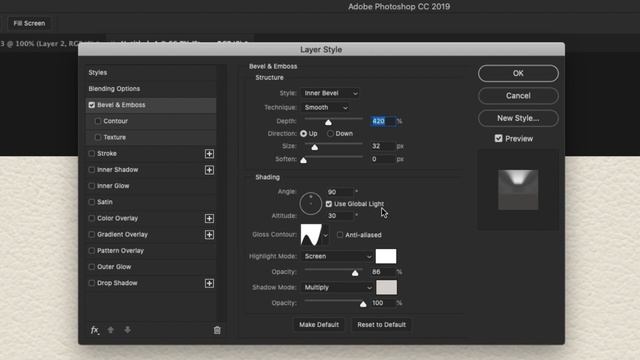Click the Shadow Opacity value 100
The width and height of the screenshot is (640, 360).
coord(383,303)
